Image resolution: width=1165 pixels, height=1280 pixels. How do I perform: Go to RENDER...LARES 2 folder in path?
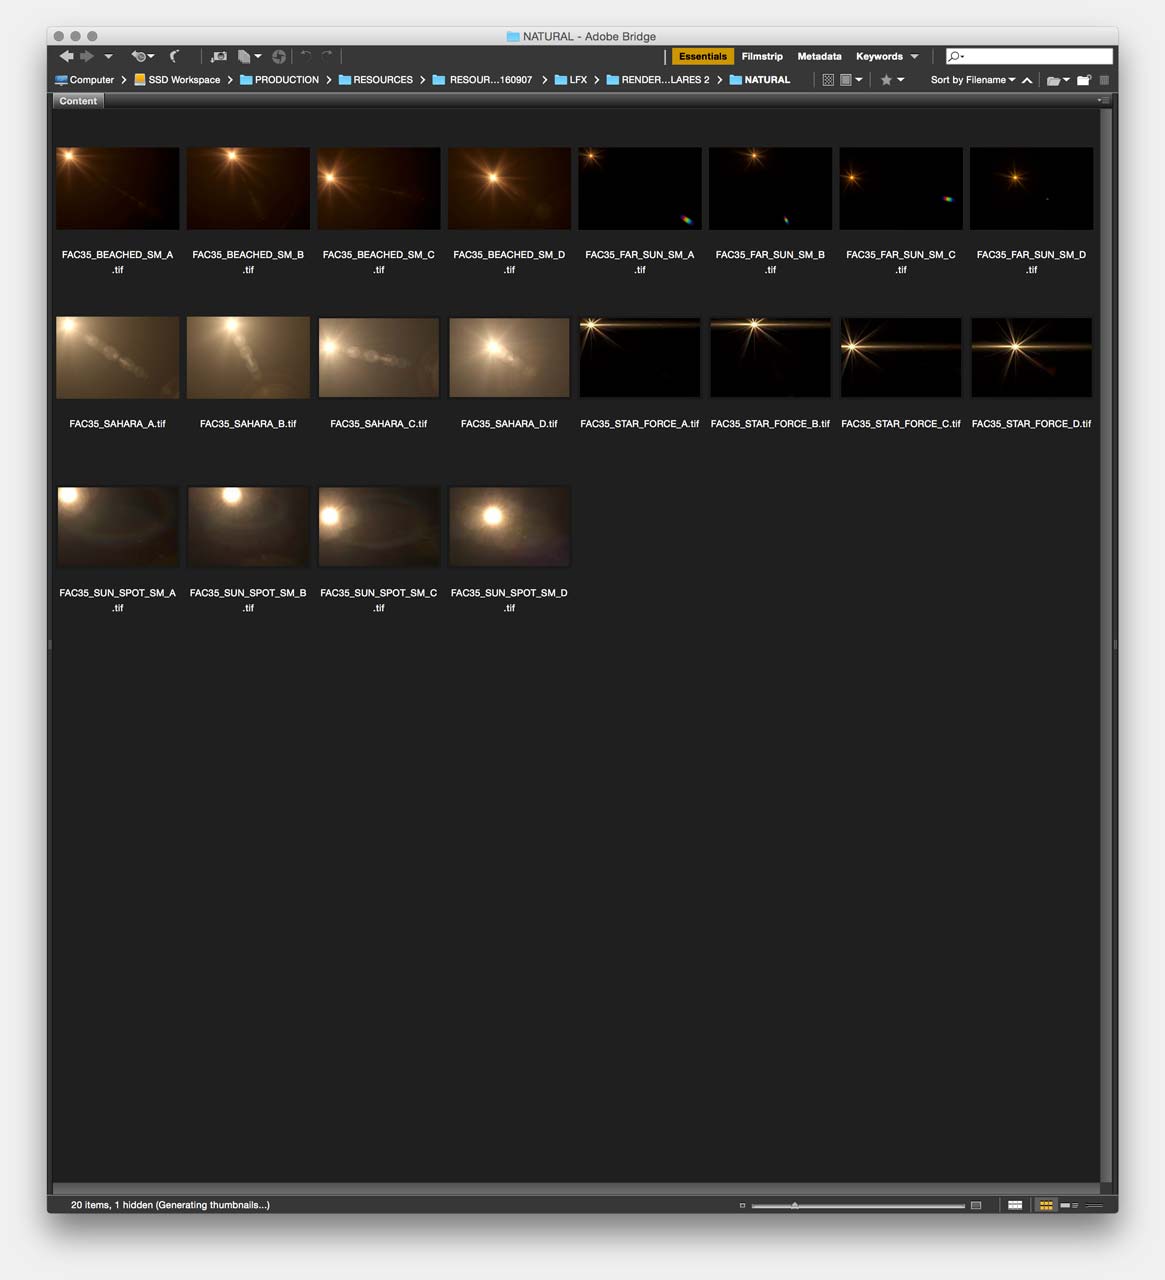(x=658, y=80)
